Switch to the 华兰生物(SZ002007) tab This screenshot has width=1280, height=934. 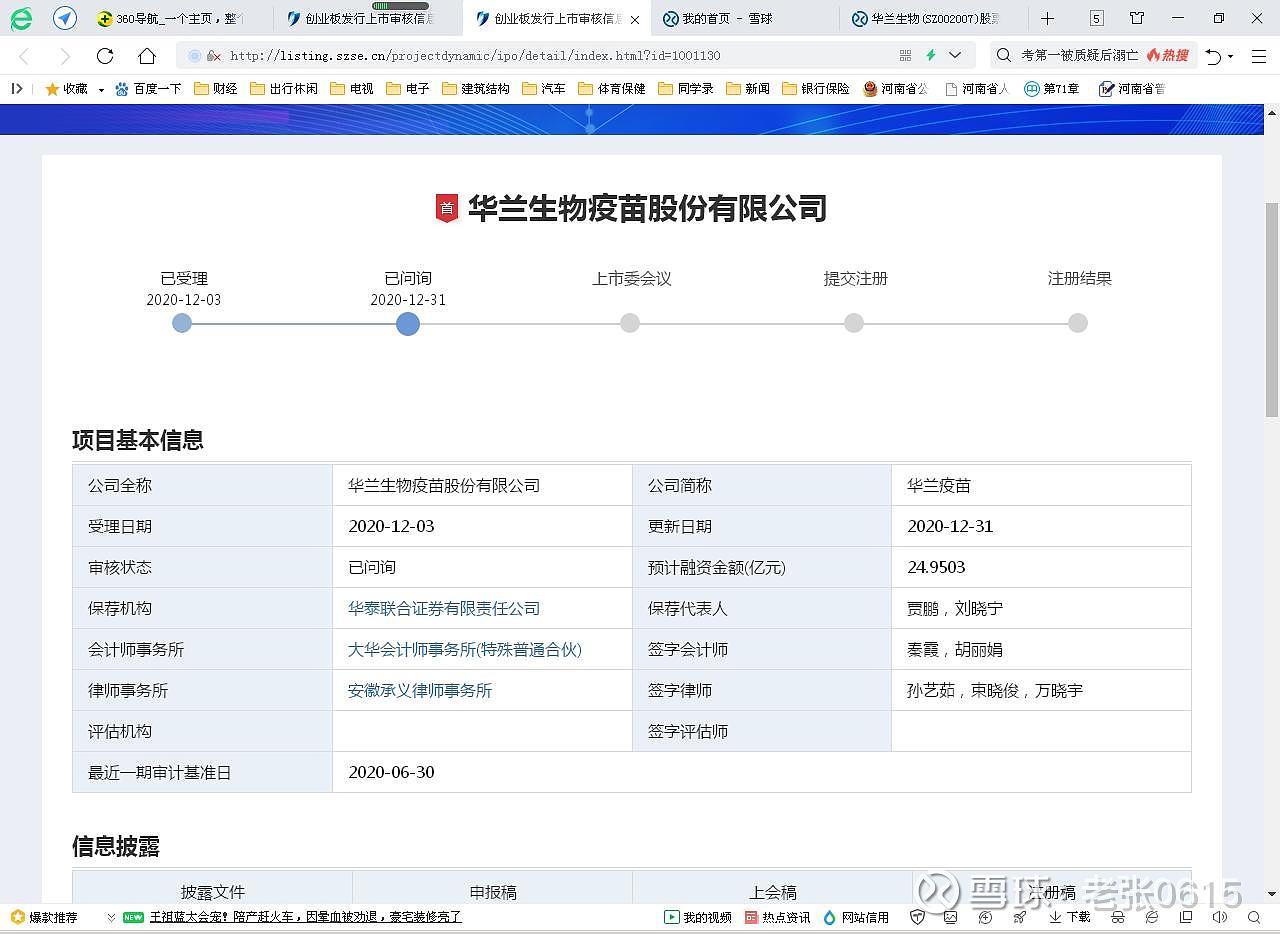pyautogui.click(x=933, y=18)
